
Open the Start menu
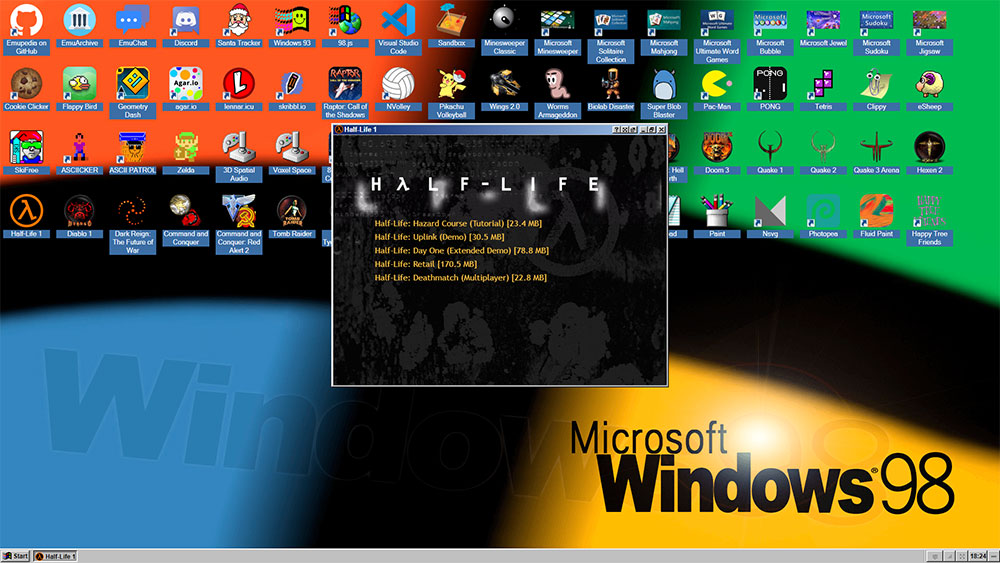(16, 555)
